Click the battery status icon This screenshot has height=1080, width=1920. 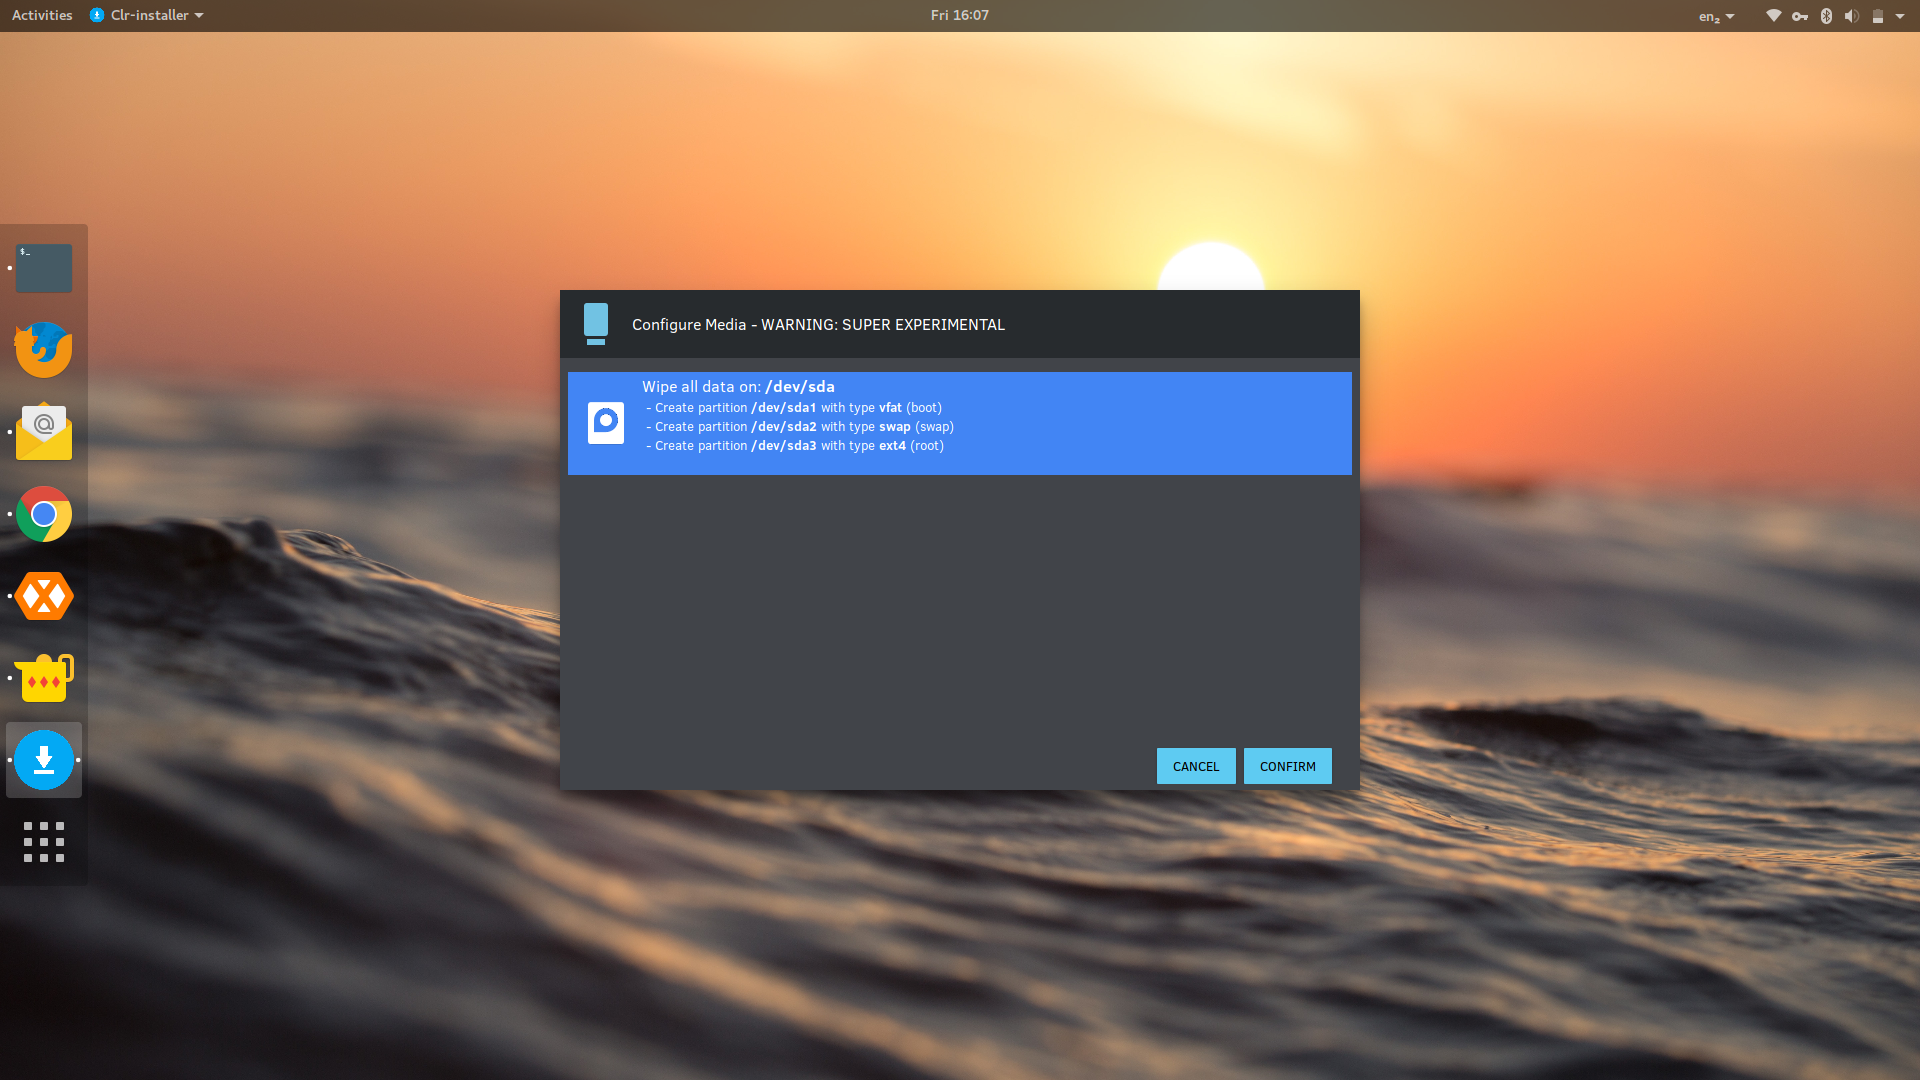coord(1878,15)
